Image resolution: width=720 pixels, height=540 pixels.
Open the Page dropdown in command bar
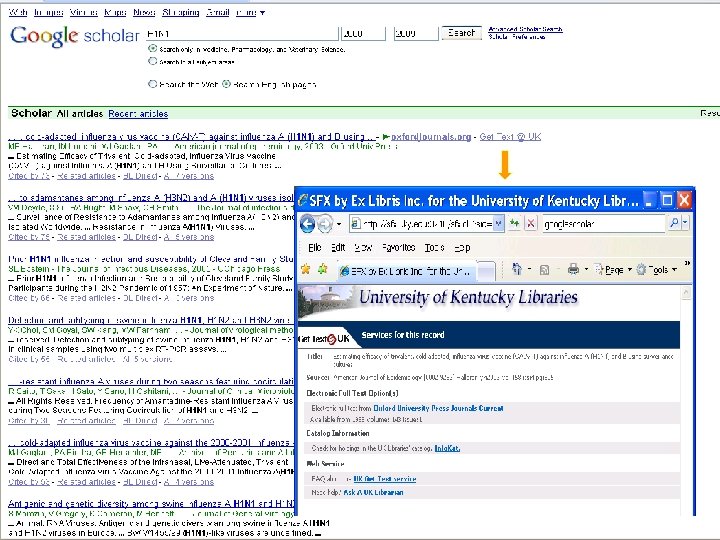click(613, 270)
